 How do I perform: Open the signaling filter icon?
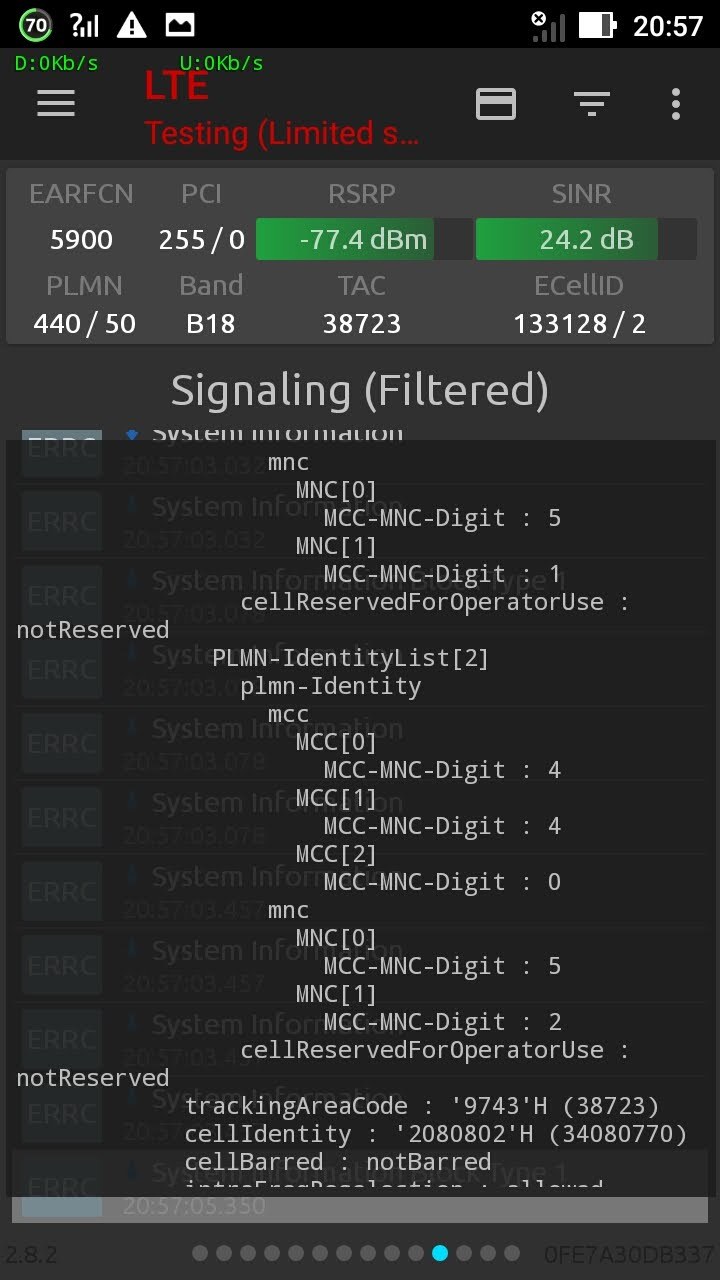coord(591,103)
